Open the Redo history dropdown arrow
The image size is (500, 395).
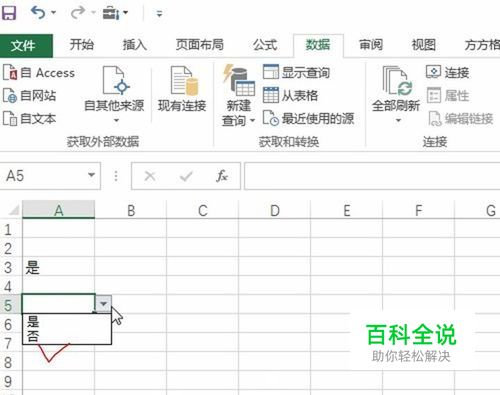coord(94,13)
